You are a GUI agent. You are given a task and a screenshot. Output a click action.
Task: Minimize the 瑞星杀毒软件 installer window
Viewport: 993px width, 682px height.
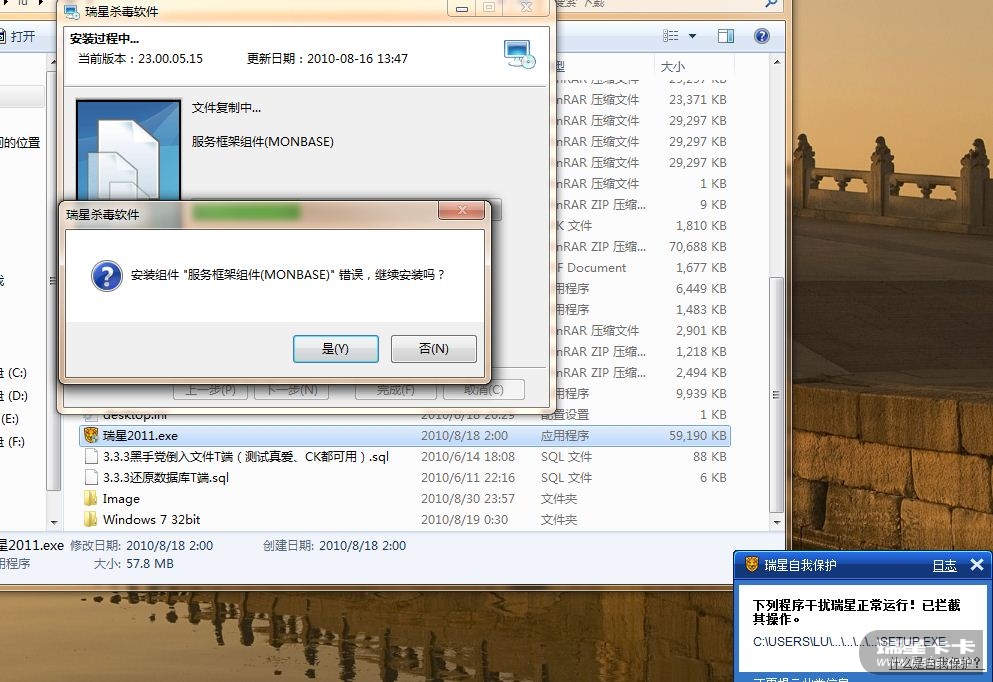pyautogui.click(x=462, y=8)
